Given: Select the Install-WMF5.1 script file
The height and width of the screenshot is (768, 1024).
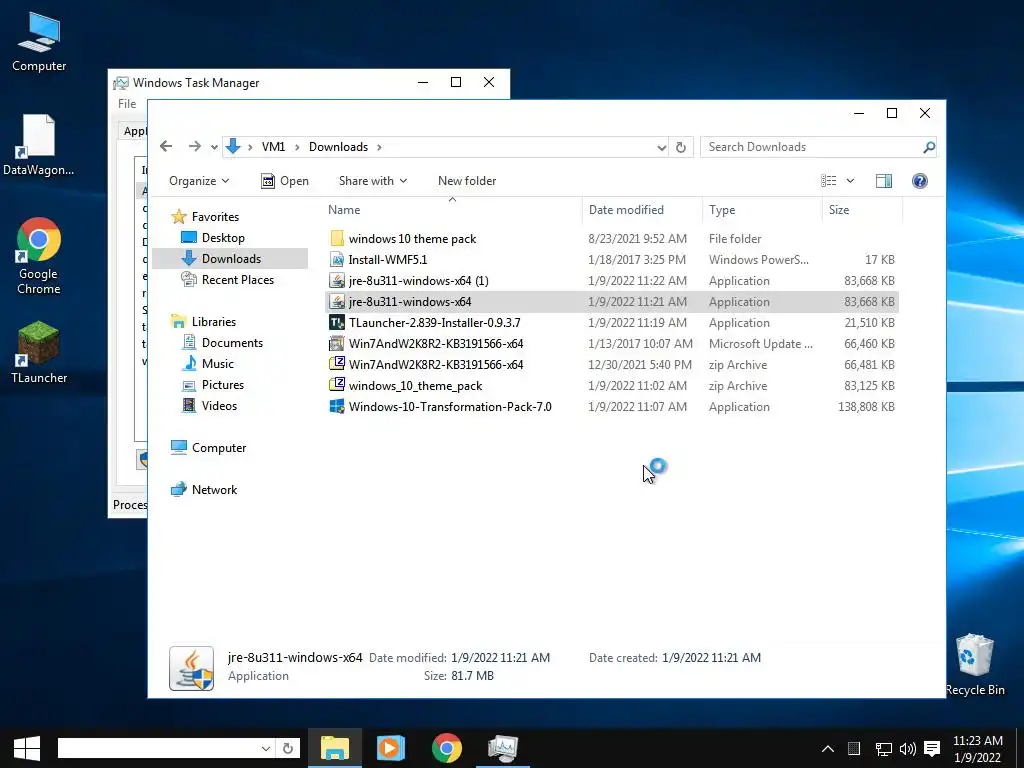Looking at the screenshot, I should (x=611, y=260).
